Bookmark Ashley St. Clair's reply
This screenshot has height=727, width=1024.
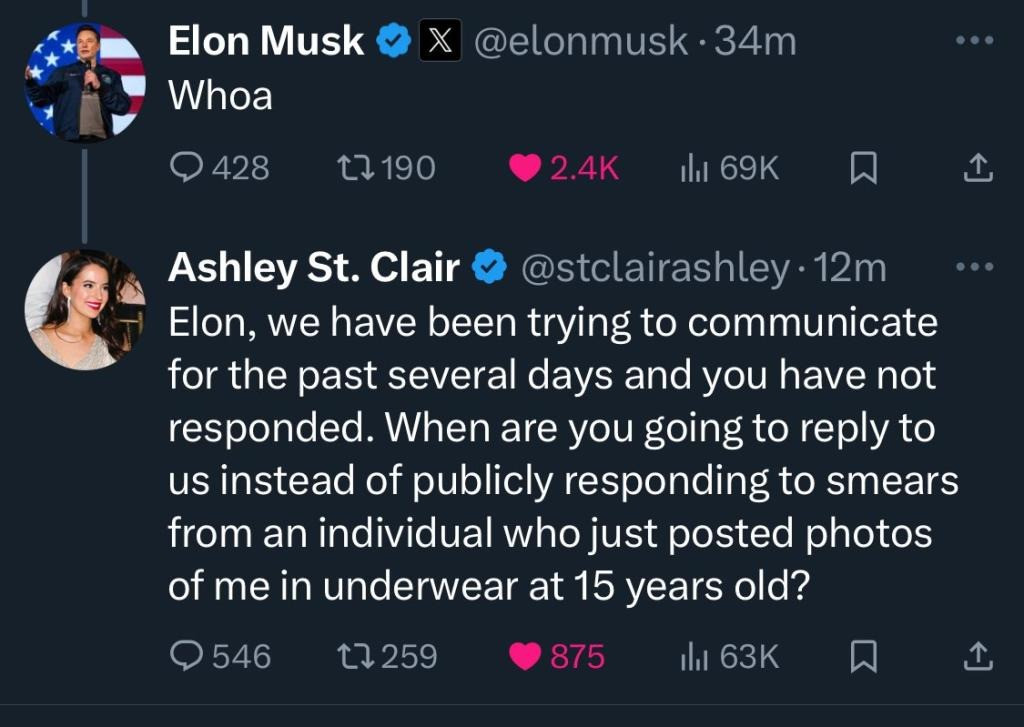[x=865, y=656]
